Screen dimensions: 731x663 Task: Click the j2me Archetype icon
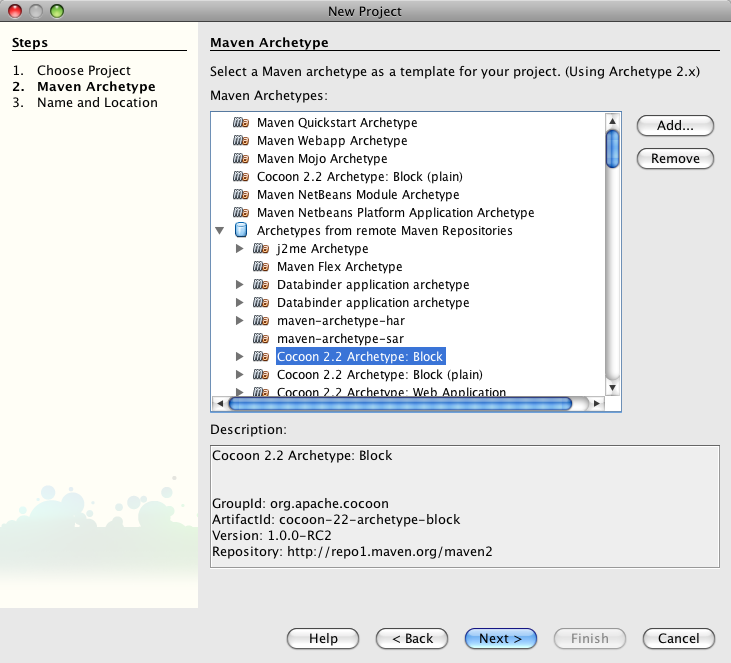260,249
